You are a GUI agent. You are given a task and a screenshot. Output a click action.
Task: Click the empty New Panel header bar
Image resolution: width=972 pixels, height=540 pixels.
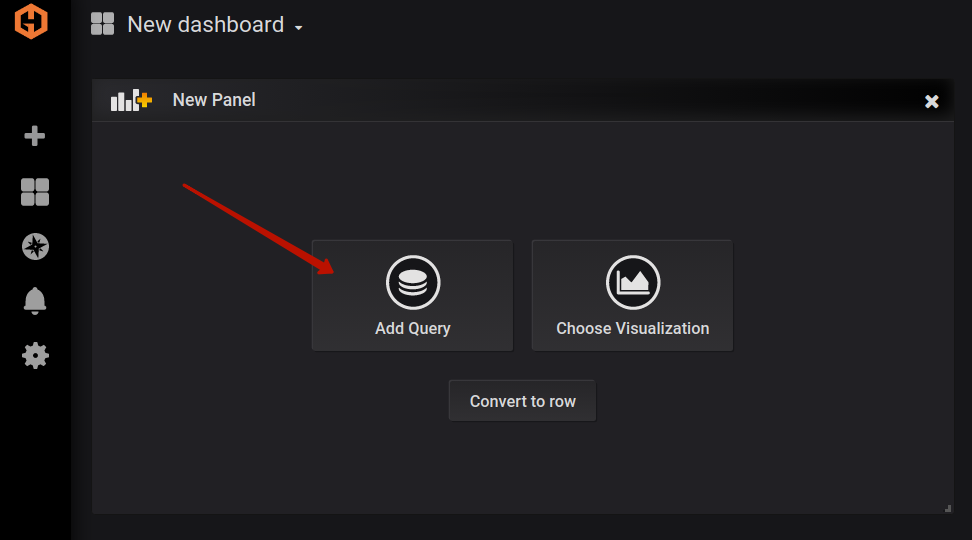click(x=589, y=100)
